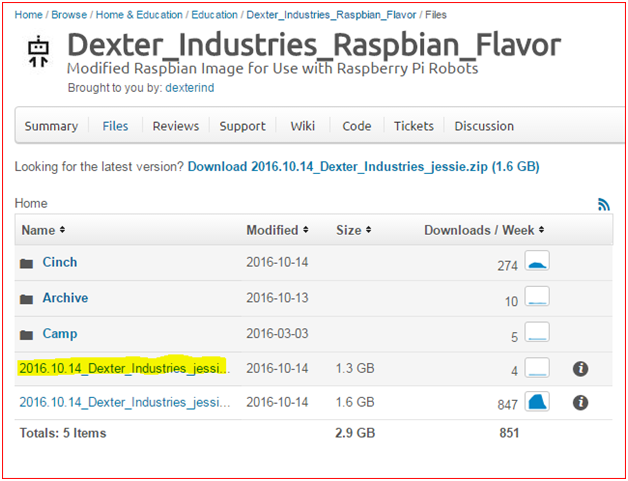Open the Camp folder link
628x481 pixels.
60,334
